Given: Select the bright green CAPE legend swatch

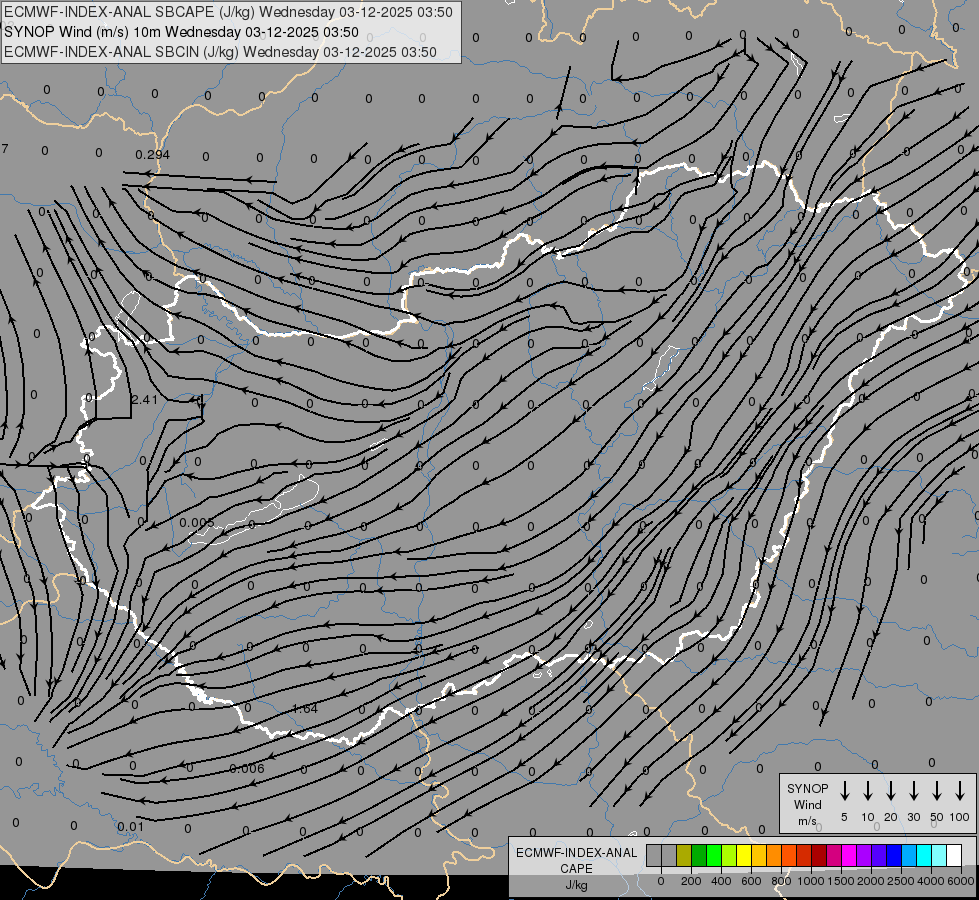Looking at the screenshot, I should pos(714,855).
